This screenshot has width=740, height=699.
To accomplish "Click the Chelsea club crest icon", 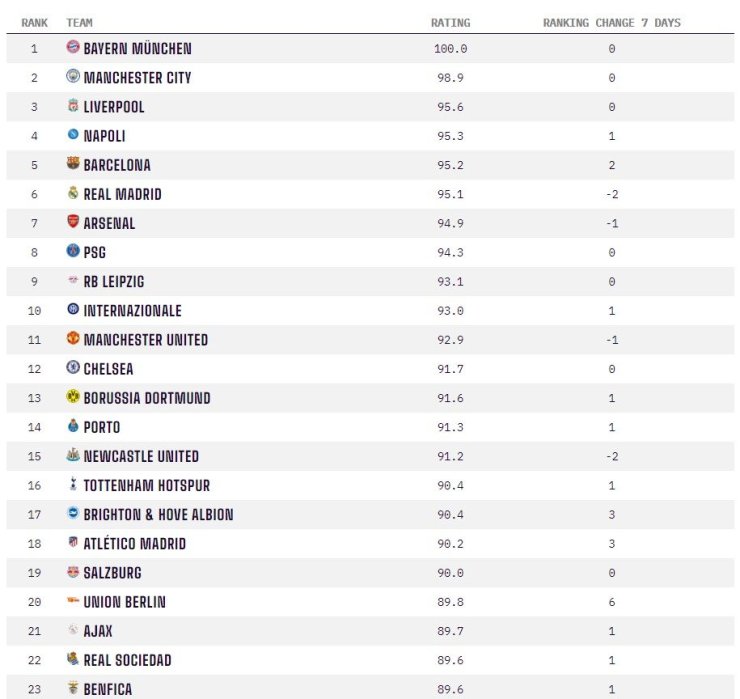I will (73, 367).
